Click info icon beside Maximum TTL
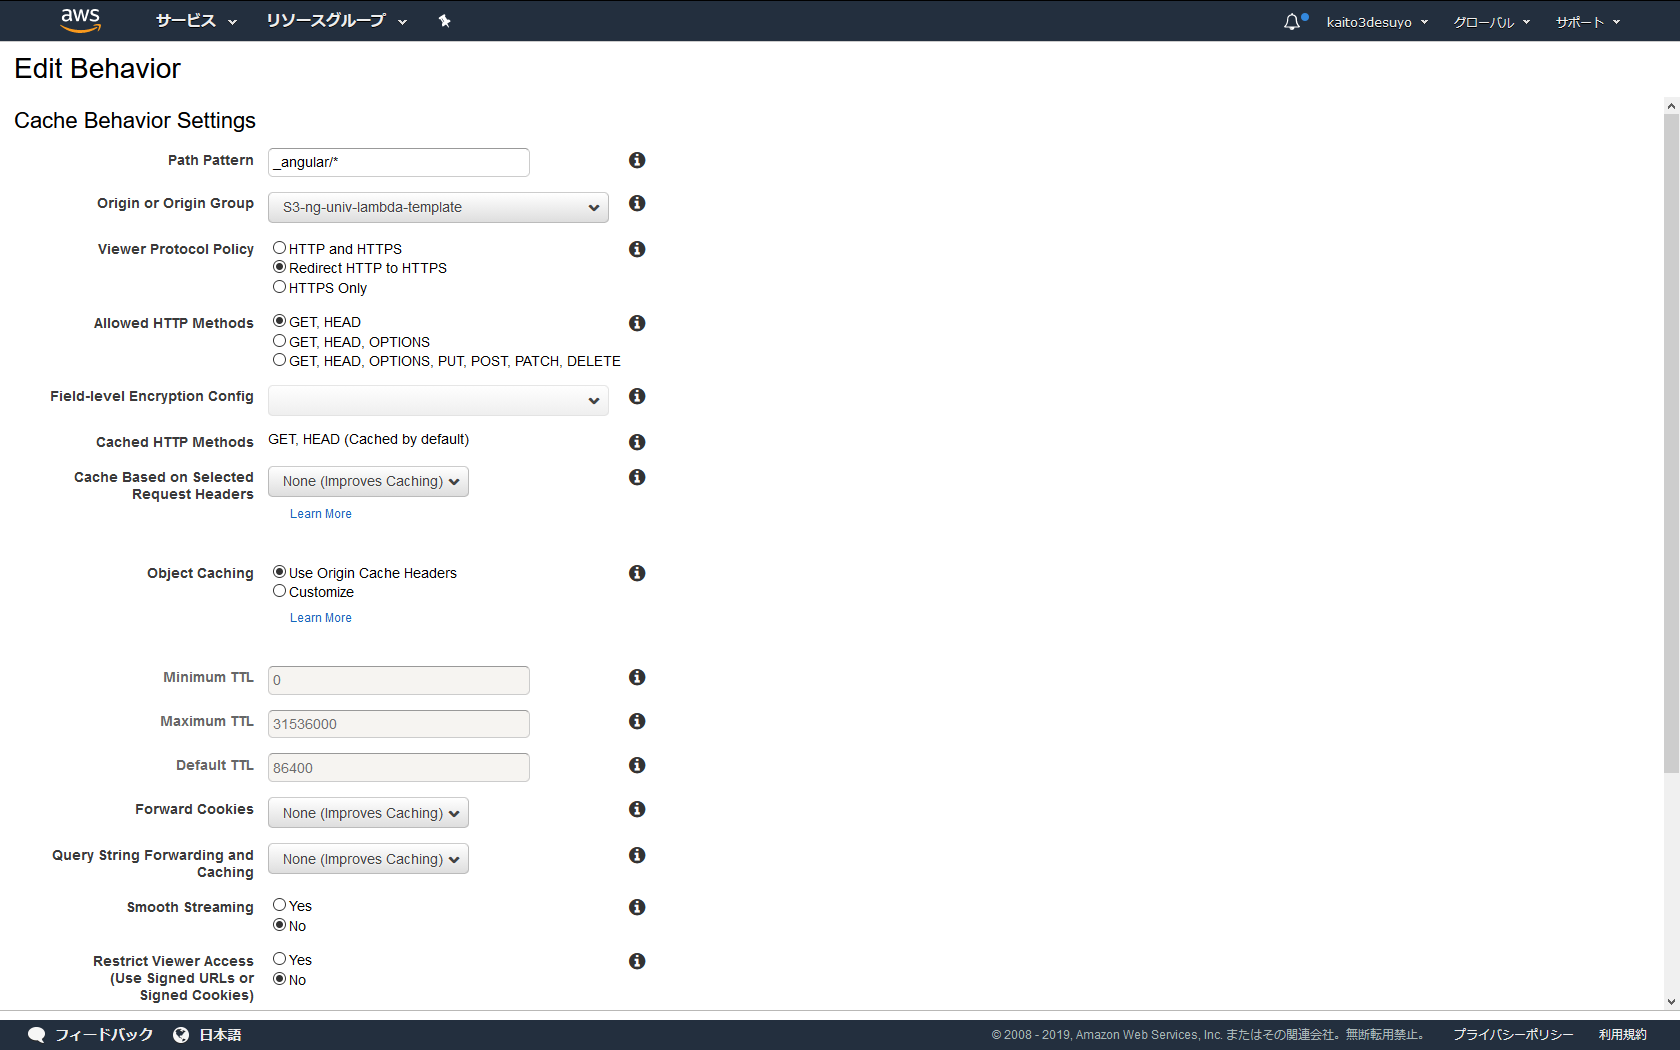Image resolution: width=1680 pixels, height=1050 pixels. [x=637, y=721]
